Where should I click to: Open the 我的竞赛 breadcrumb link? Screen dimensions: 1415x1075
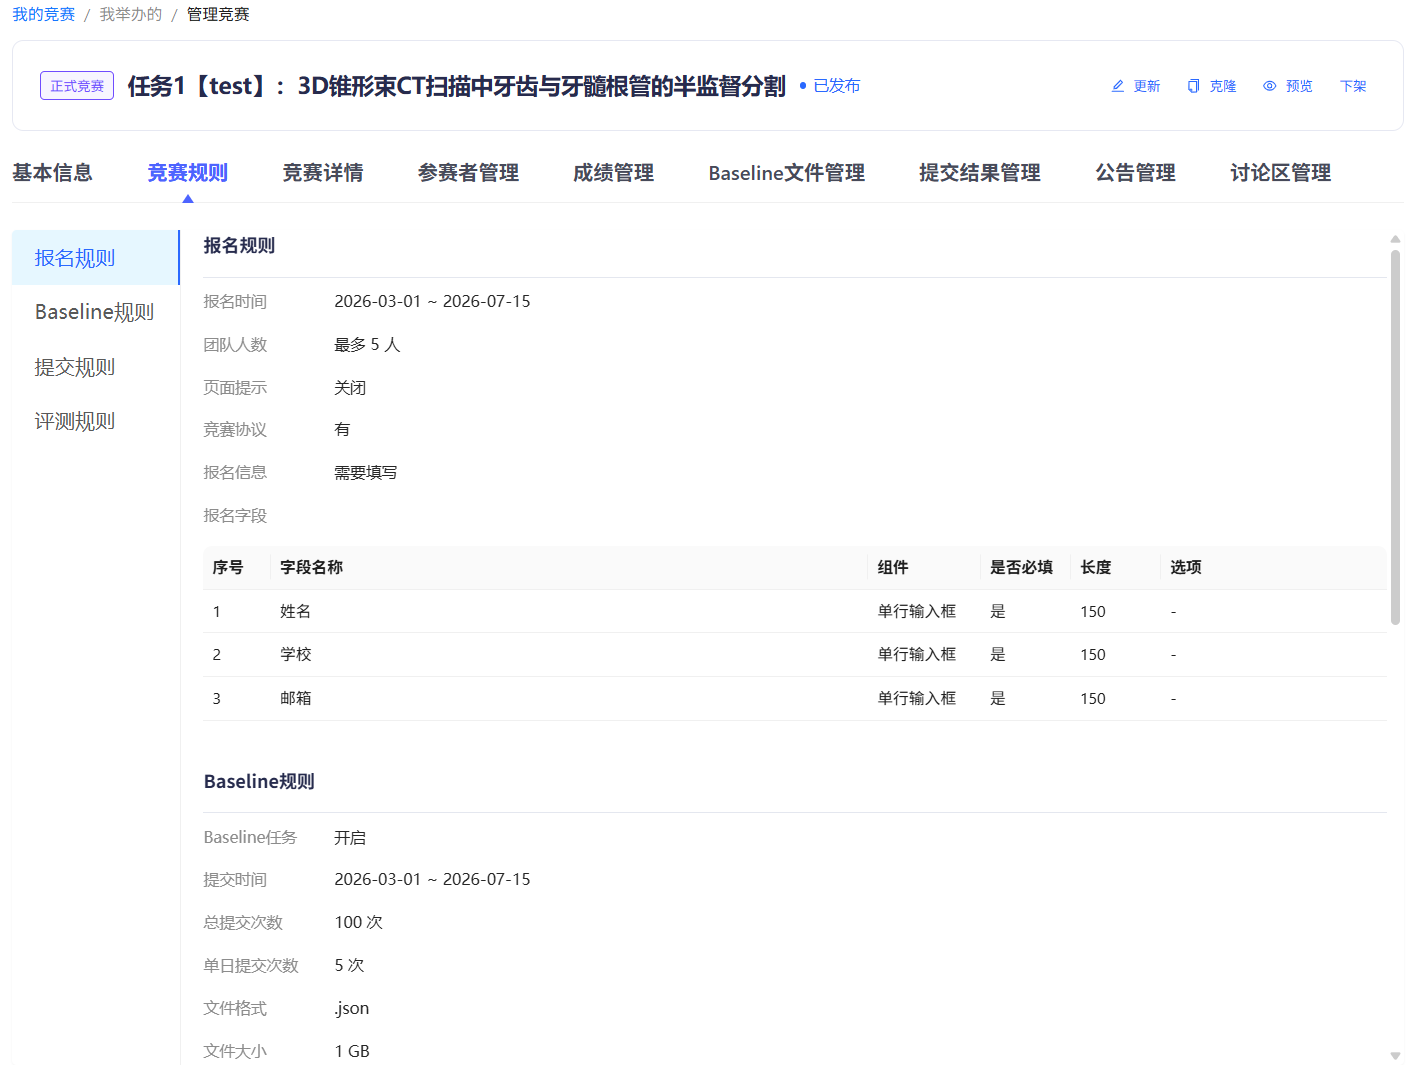coord(44,14)
